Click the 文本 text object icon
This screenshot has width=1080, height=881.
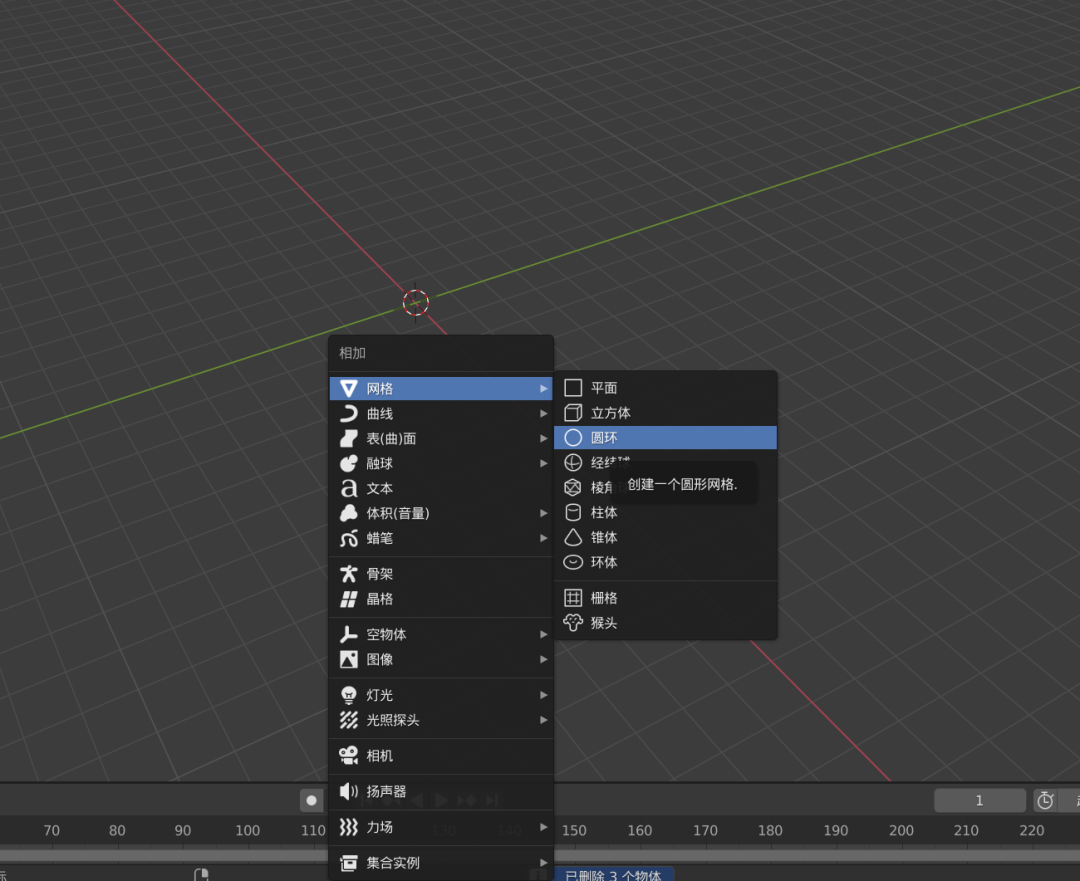(x=349, y=488)
